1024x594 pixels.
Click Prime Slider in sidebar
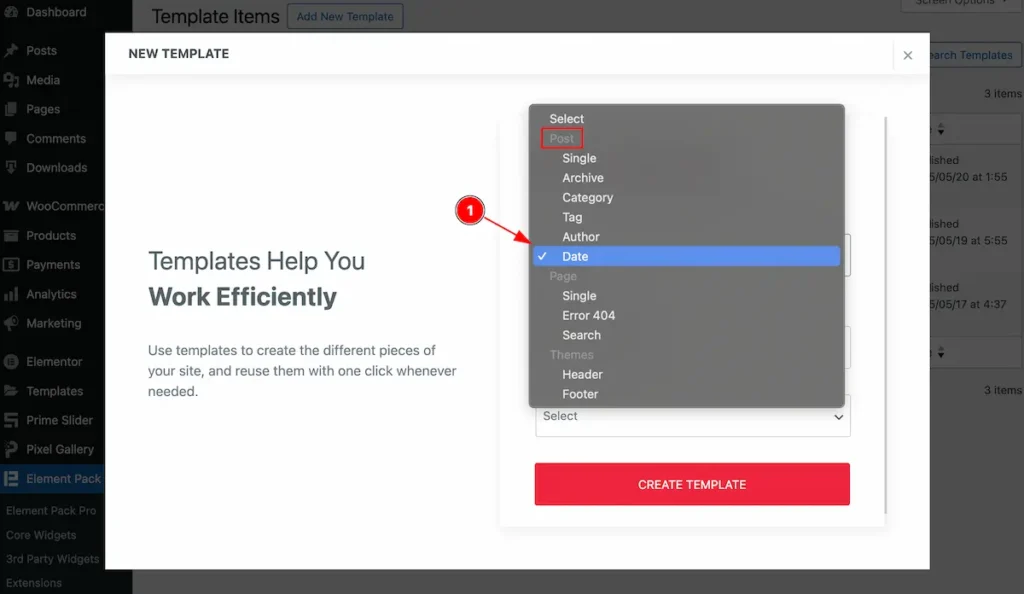pyautogui.click(x=59, y=420)
